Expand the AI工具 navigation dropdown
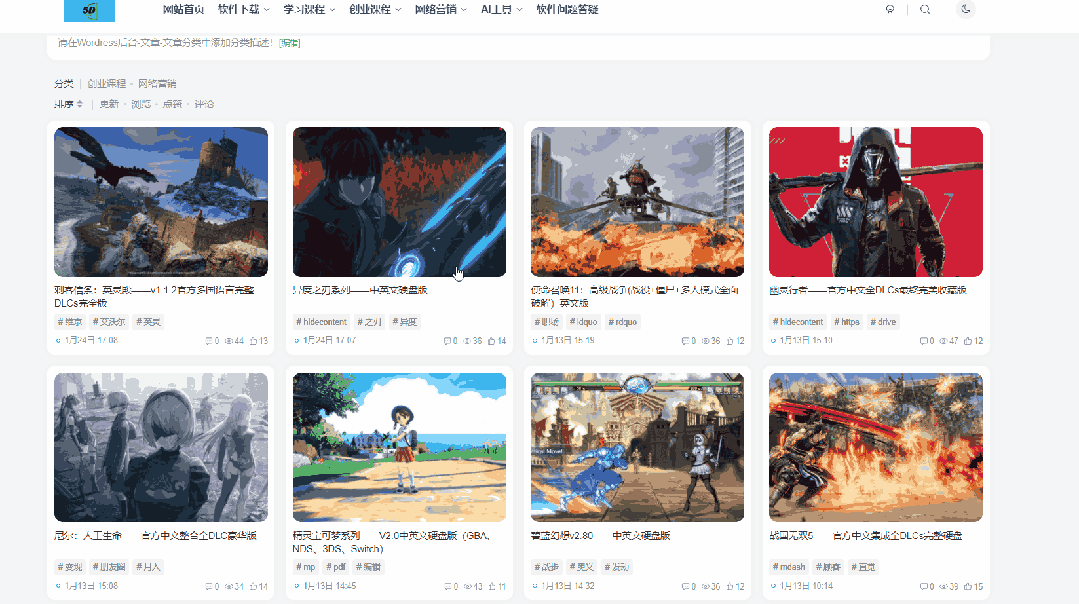This screenshot has height=604, width=1079. click(501, 10)
